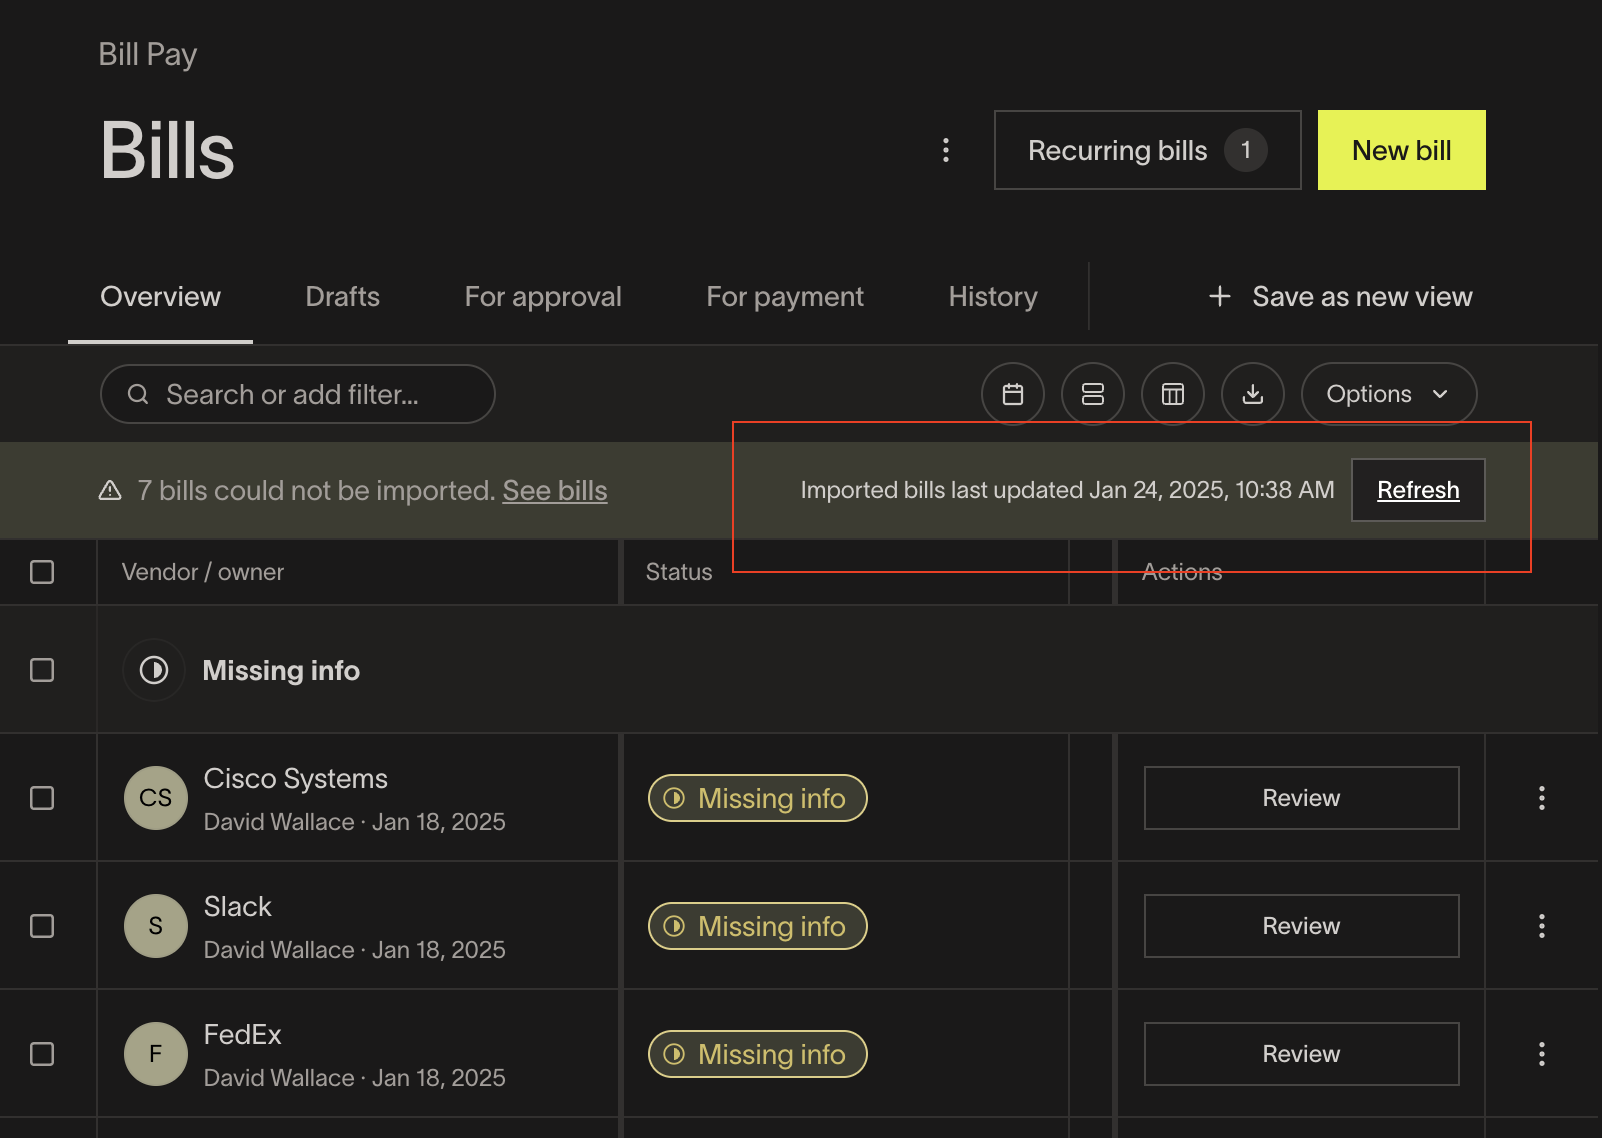The image size is (1602, 1138).
Task: Focus the Search or add filter field
Action: click(298, 394)
